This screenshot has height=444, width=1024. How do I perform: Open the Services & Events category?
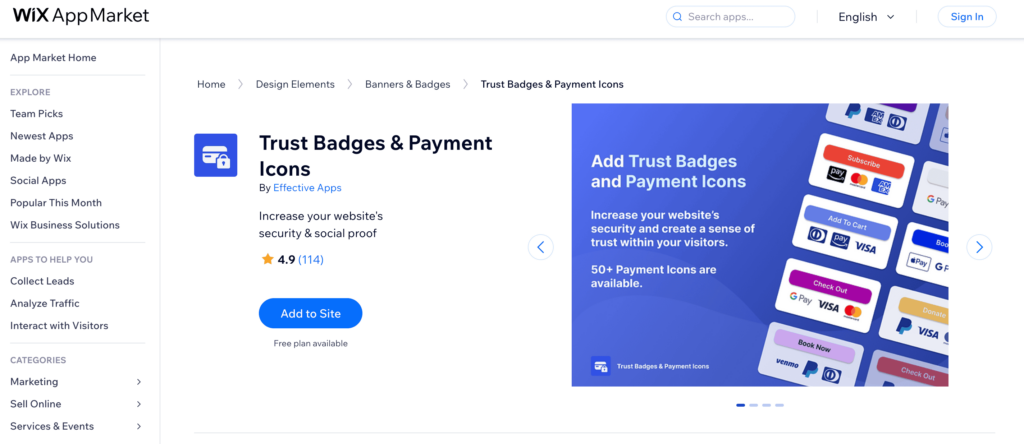[52, 426]
